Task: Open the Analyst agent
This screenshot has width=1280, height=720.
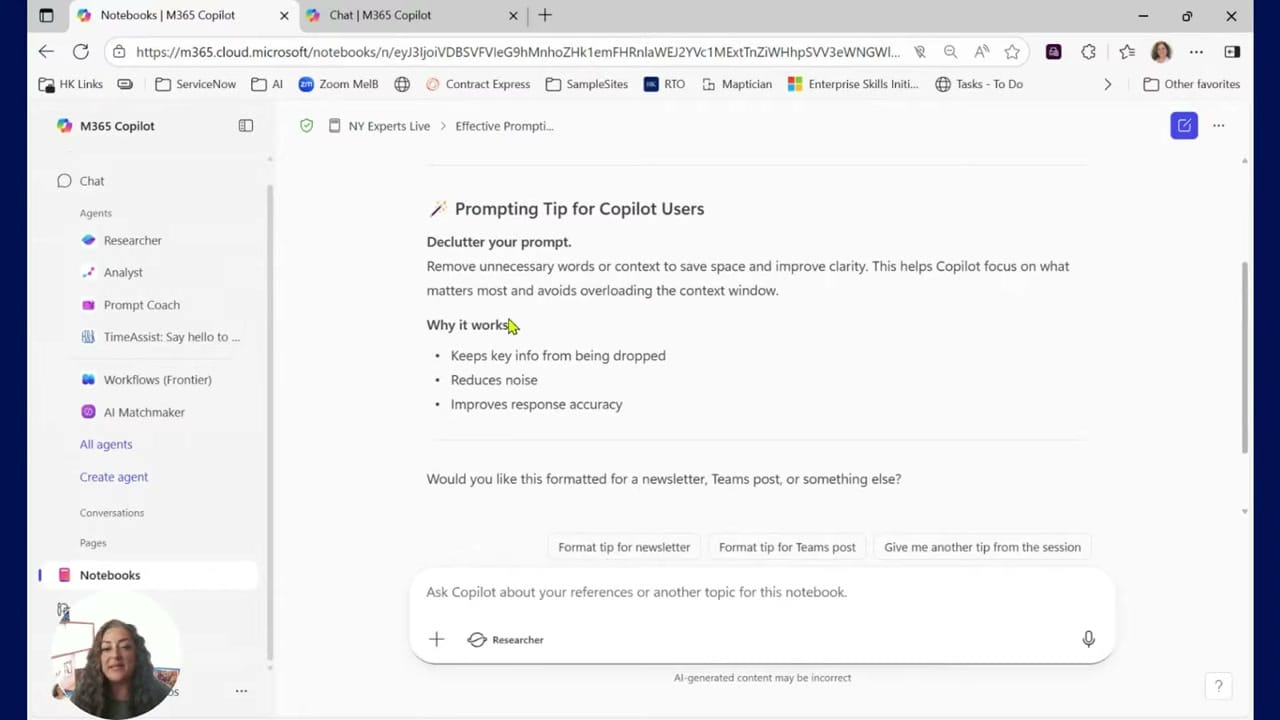Action: point(122,272)
